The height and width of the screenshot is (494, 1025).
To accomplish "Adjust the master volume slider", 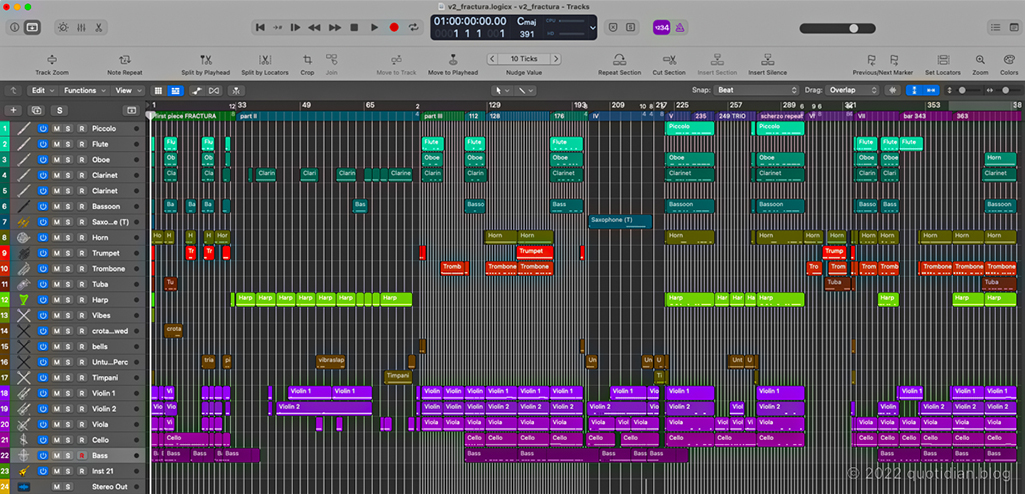I will 838,28.
